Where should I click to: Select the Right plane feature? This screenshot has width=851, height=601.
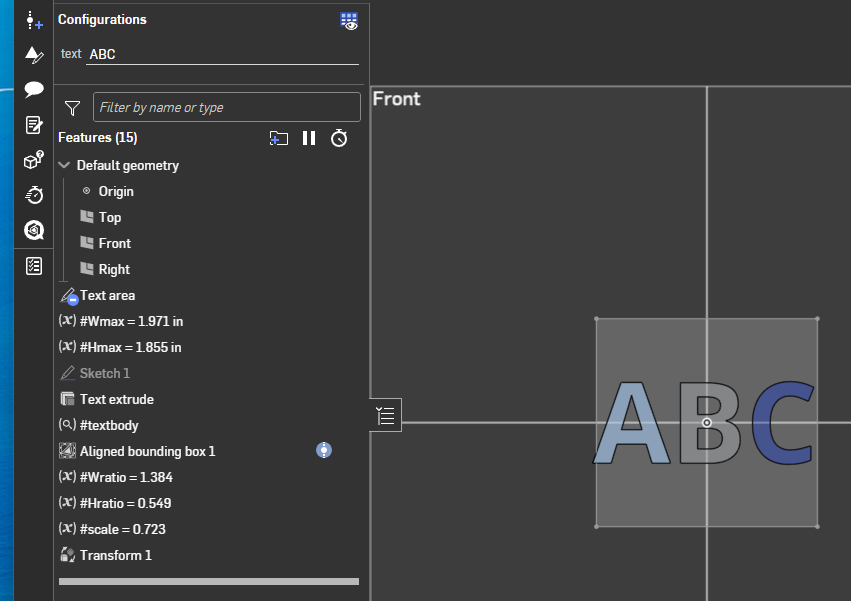114,269
